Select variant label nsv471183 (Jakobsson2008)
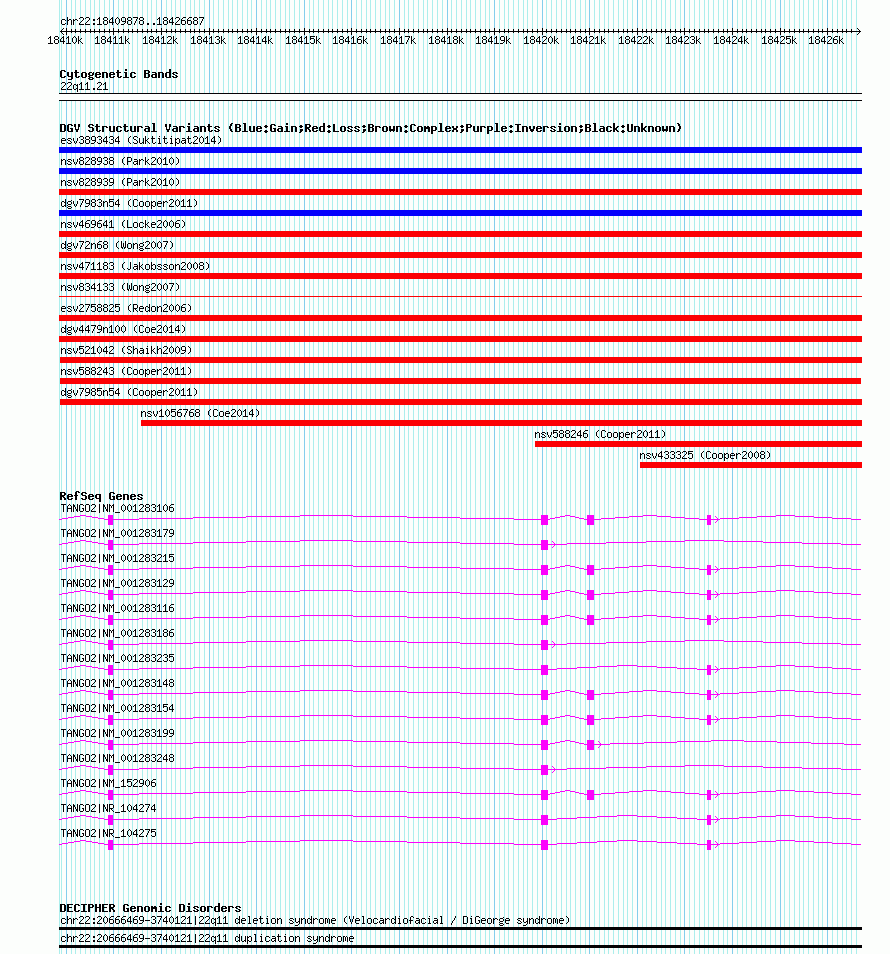890x954 pixels. [135, 266]
